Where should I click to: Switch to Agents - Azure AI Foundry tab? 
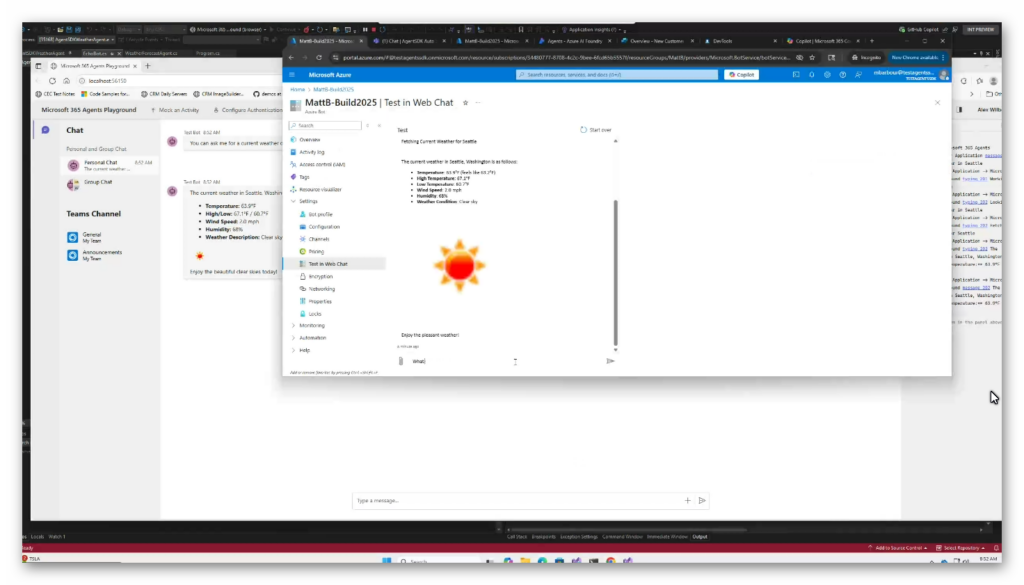(575, 40)
